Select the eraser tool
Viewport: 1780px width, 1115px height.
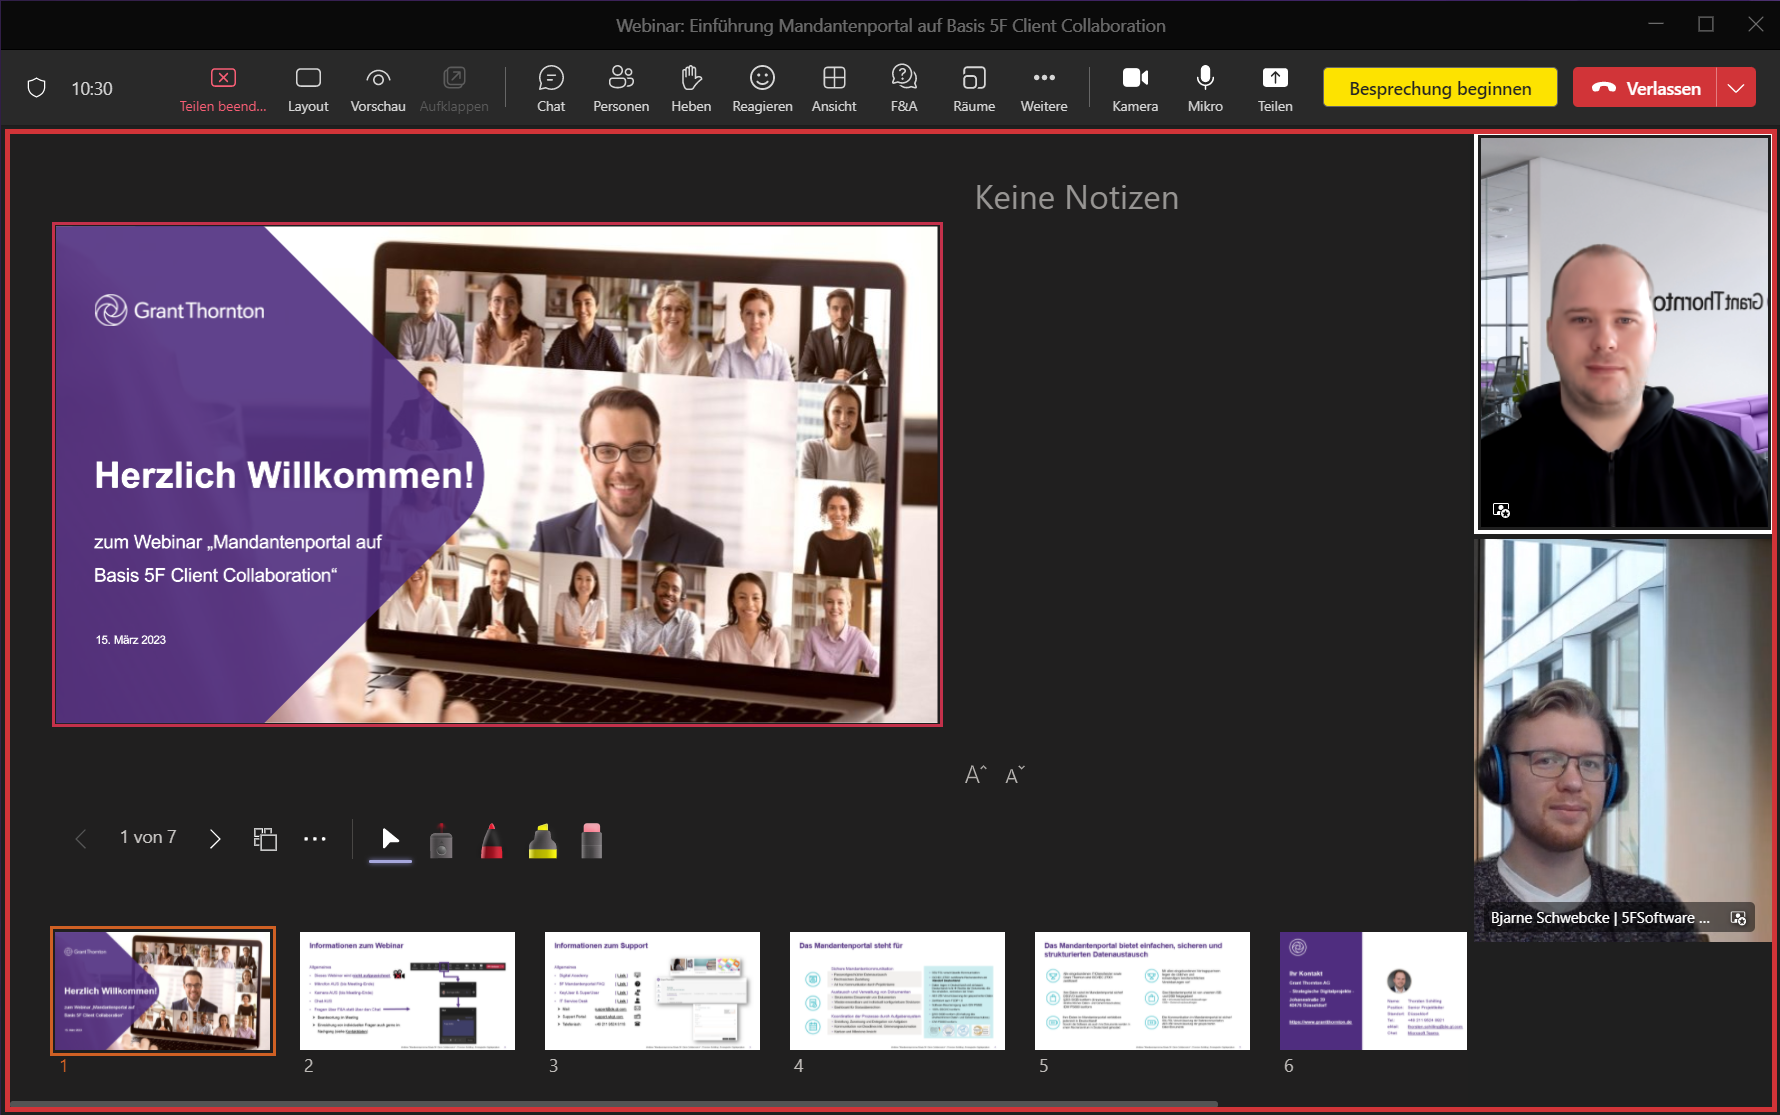click(592, 840)
